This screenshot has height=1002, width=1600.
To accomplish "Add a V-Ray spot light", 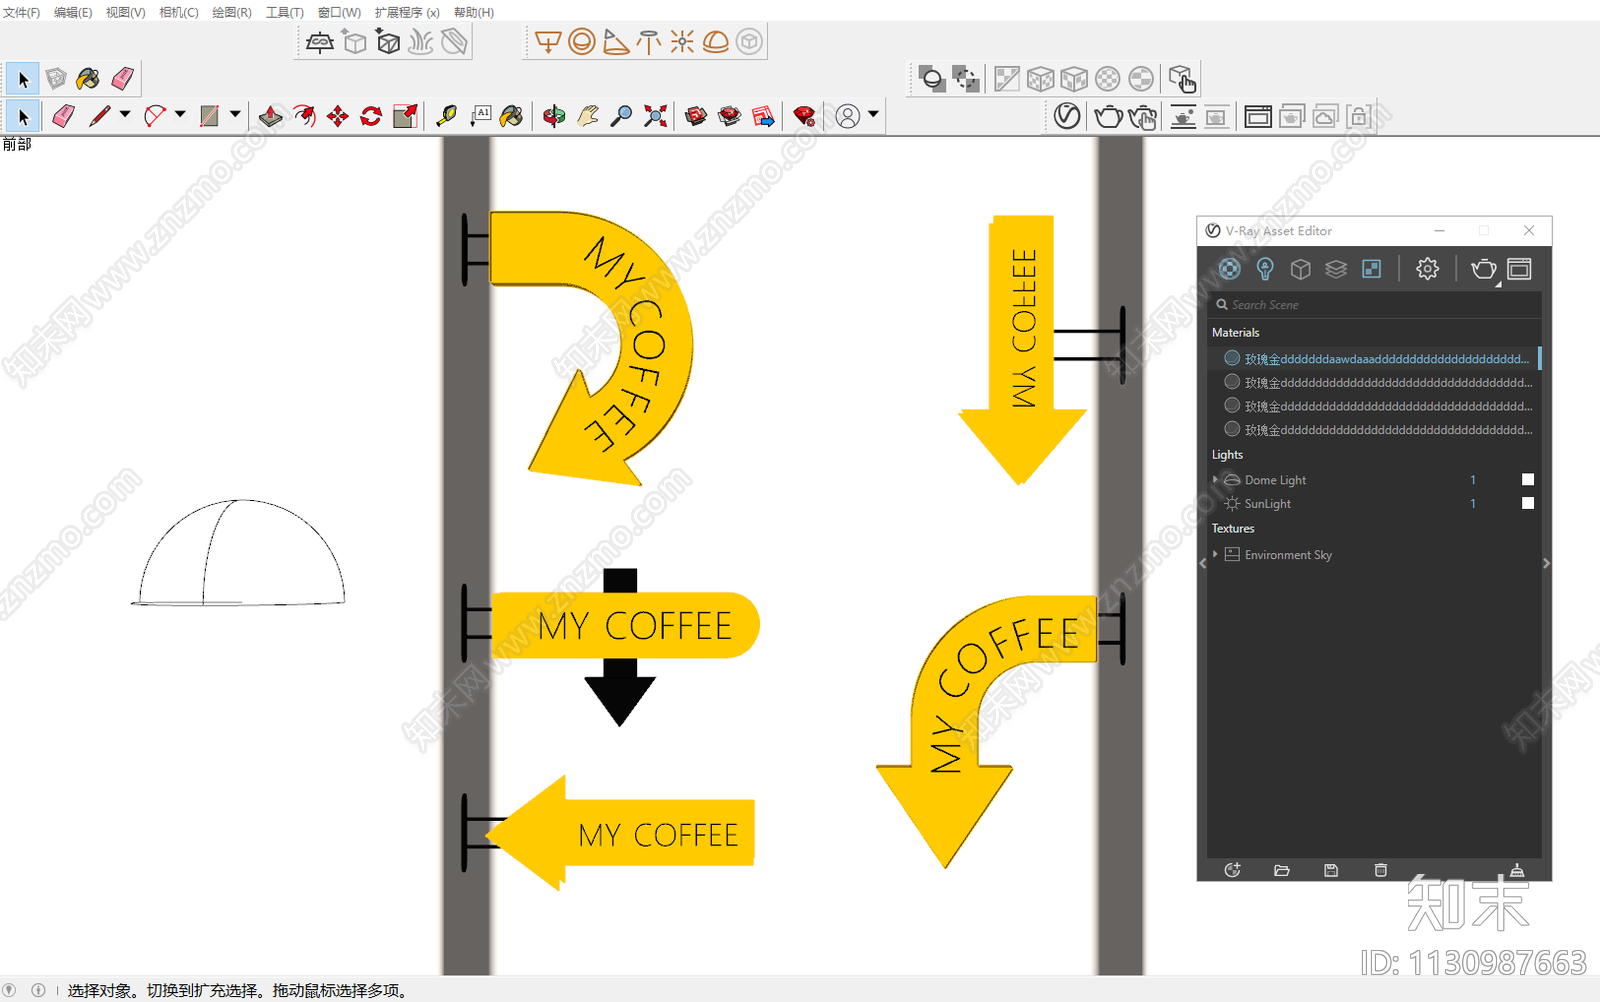I will [x=616, y=42].
